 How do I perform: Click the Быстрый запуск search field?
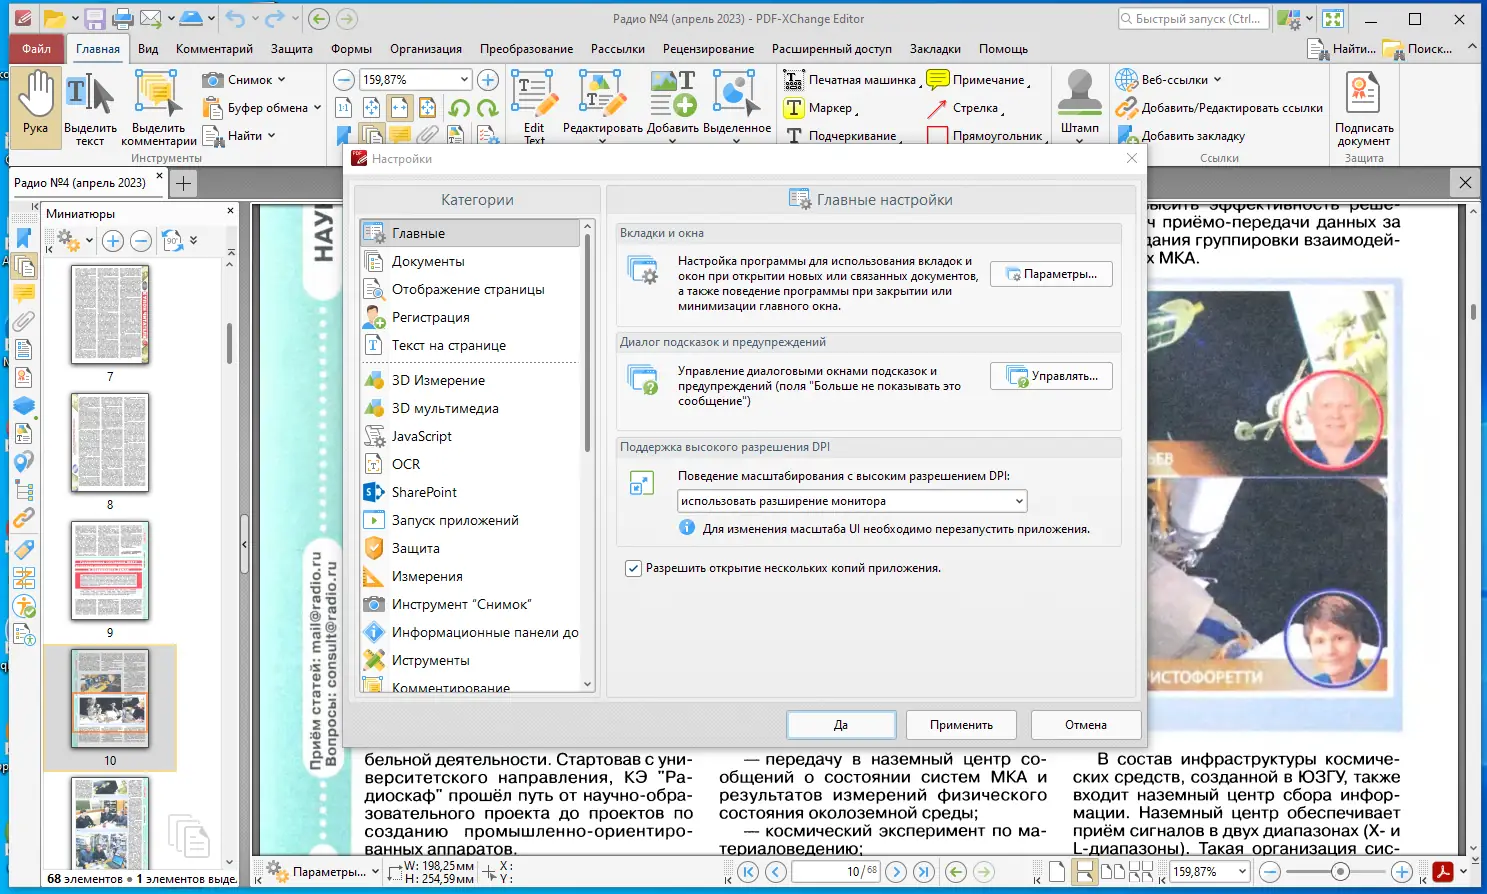point(1192,18)
